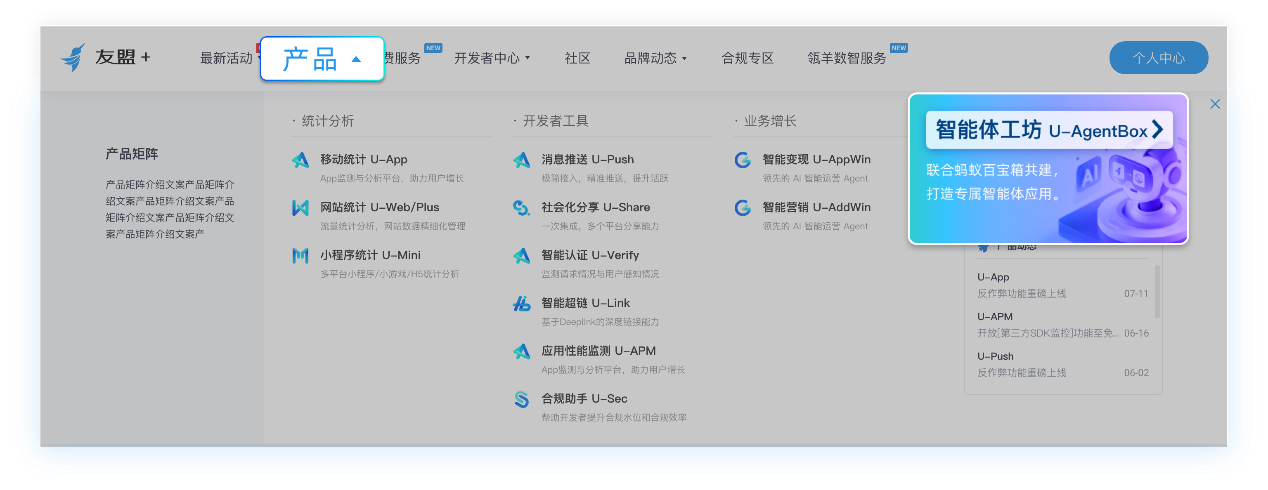Collapse the 产品 dropdown menu
The width and height of the screenshot is (1268, 490).
tap(322, 59)
